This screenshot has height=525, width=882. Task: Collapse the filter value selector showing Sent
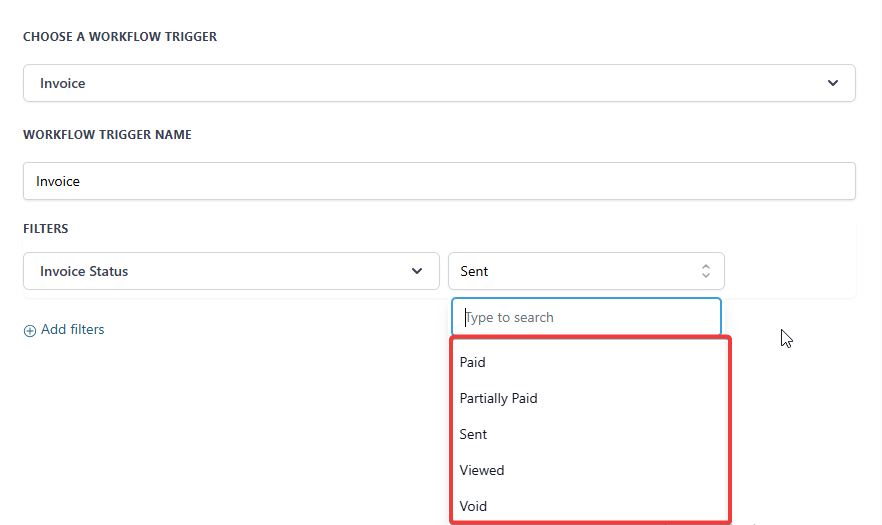[x=586, y=271]
